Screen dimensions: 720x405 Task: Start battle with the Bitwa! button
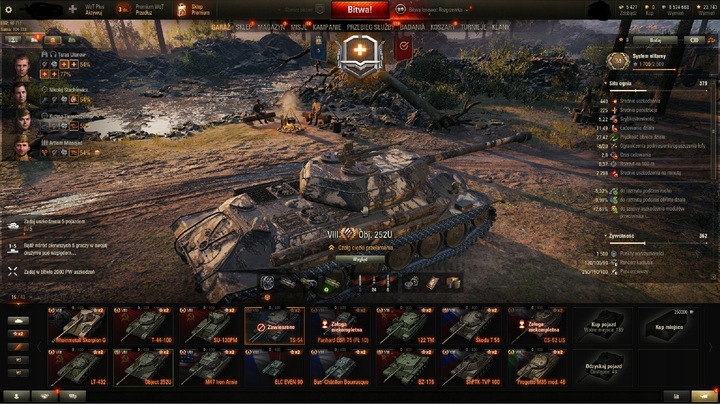[x=360, y=10]
